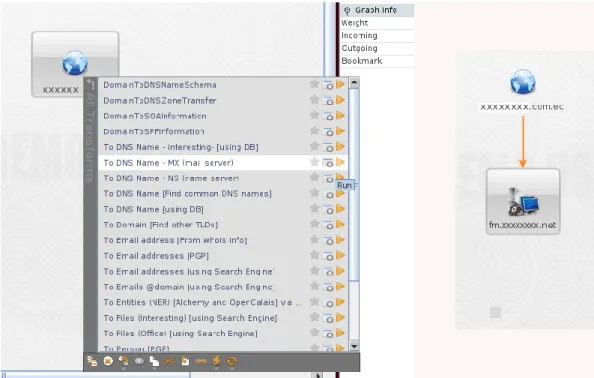594x378 pixels.
Task: Open settings icon for To DNS Name [using DB]
Action: (328, 209)
